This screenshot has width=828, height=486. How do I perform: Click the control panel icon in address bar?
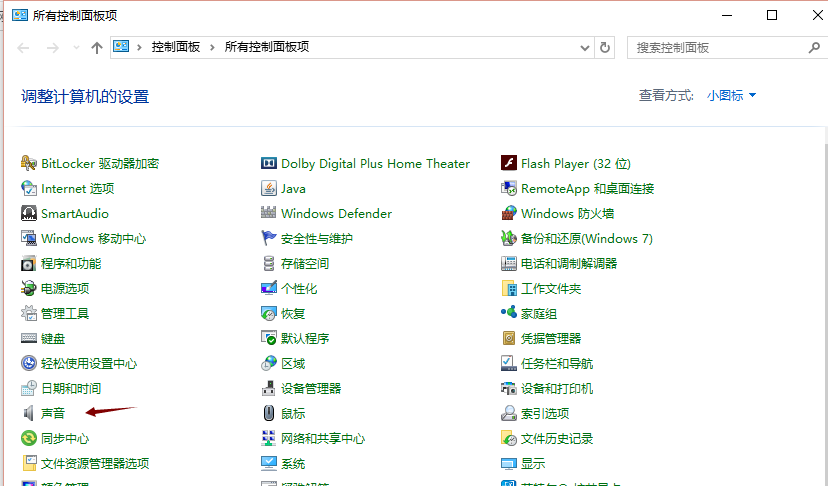(121, 46)
